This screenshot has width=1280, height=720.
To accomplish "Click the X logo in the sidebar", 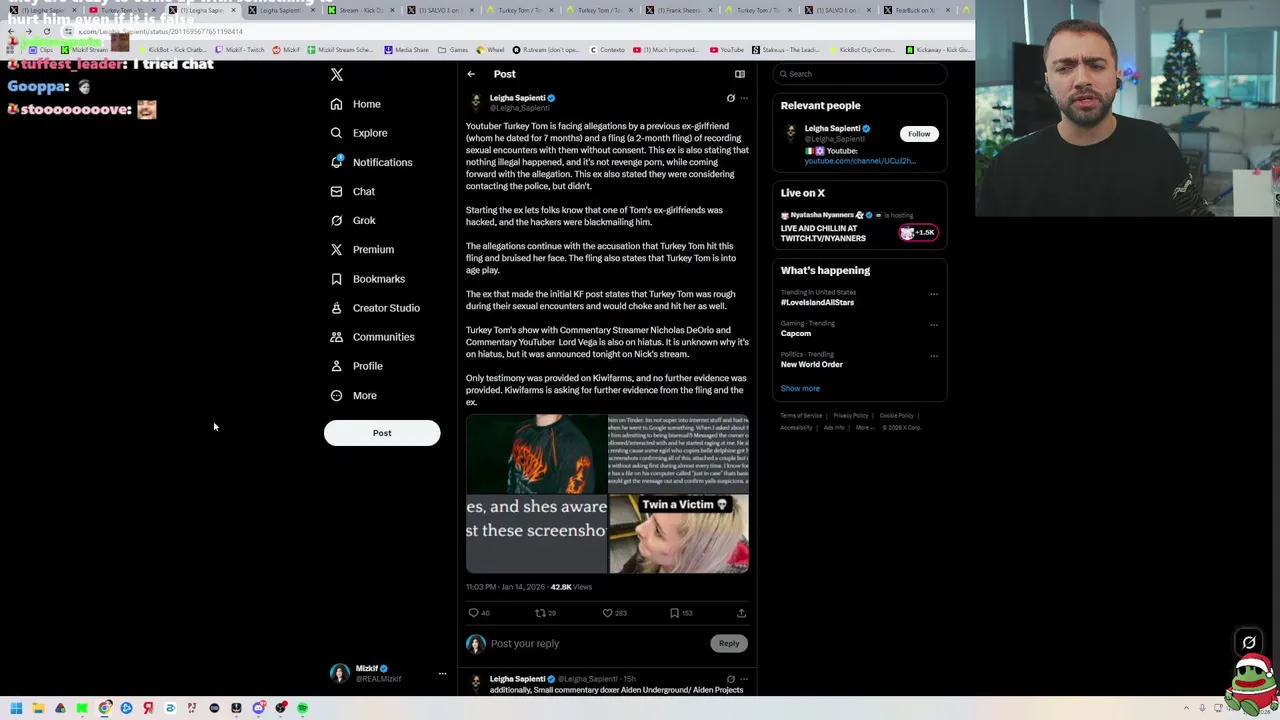I will (x=337, y=75).
